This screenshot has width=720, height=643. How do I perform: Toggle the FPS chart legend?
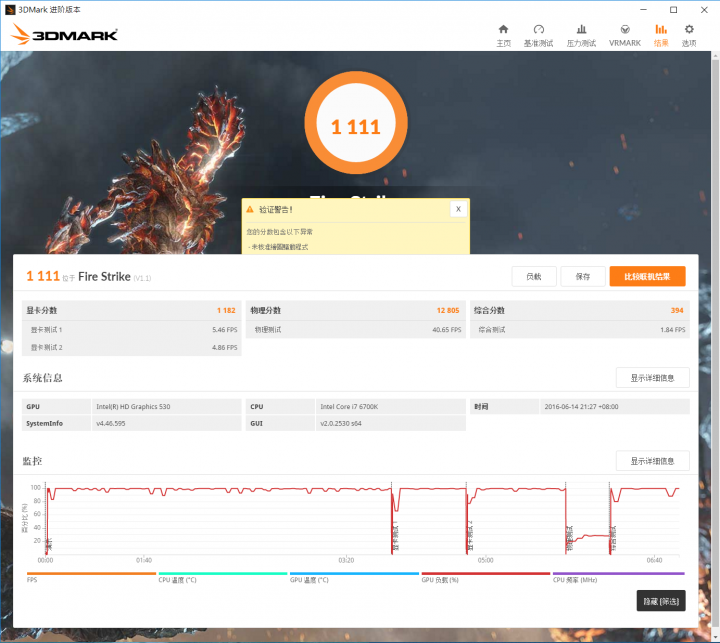91,577
